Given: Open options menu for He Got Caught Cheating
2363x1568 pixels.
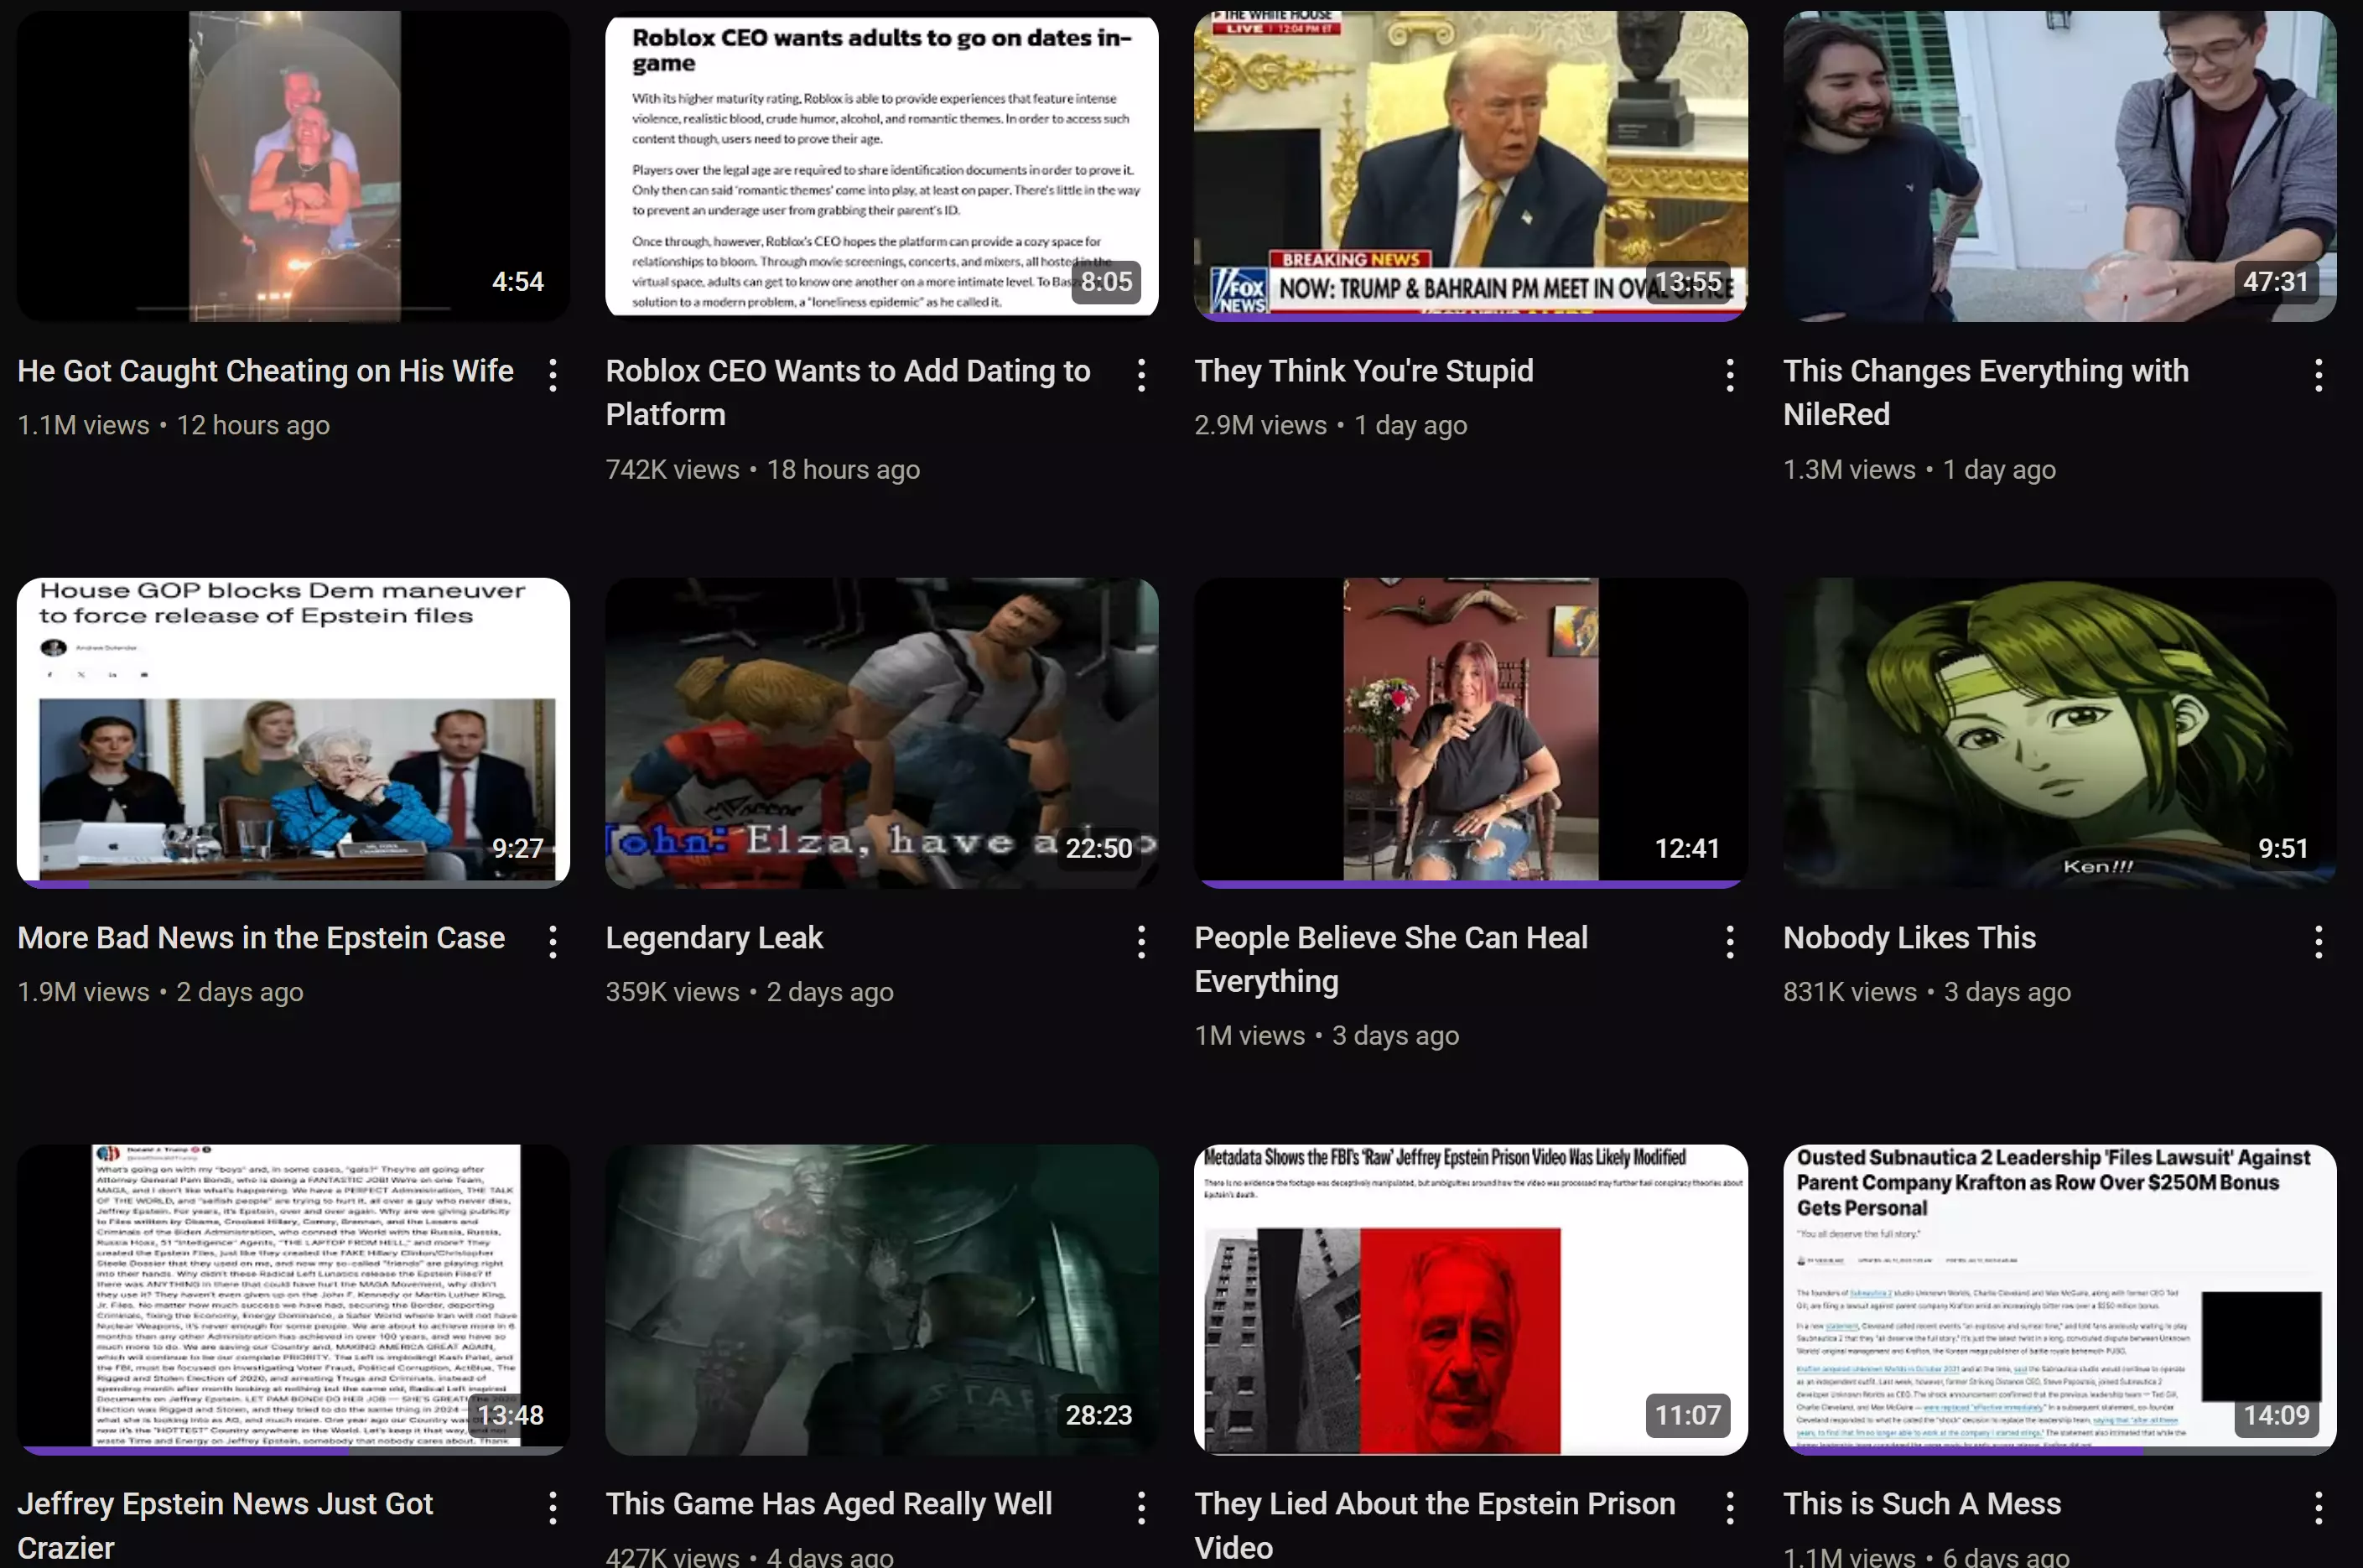Looking at the screenshot, I should (x=552, y=375).
